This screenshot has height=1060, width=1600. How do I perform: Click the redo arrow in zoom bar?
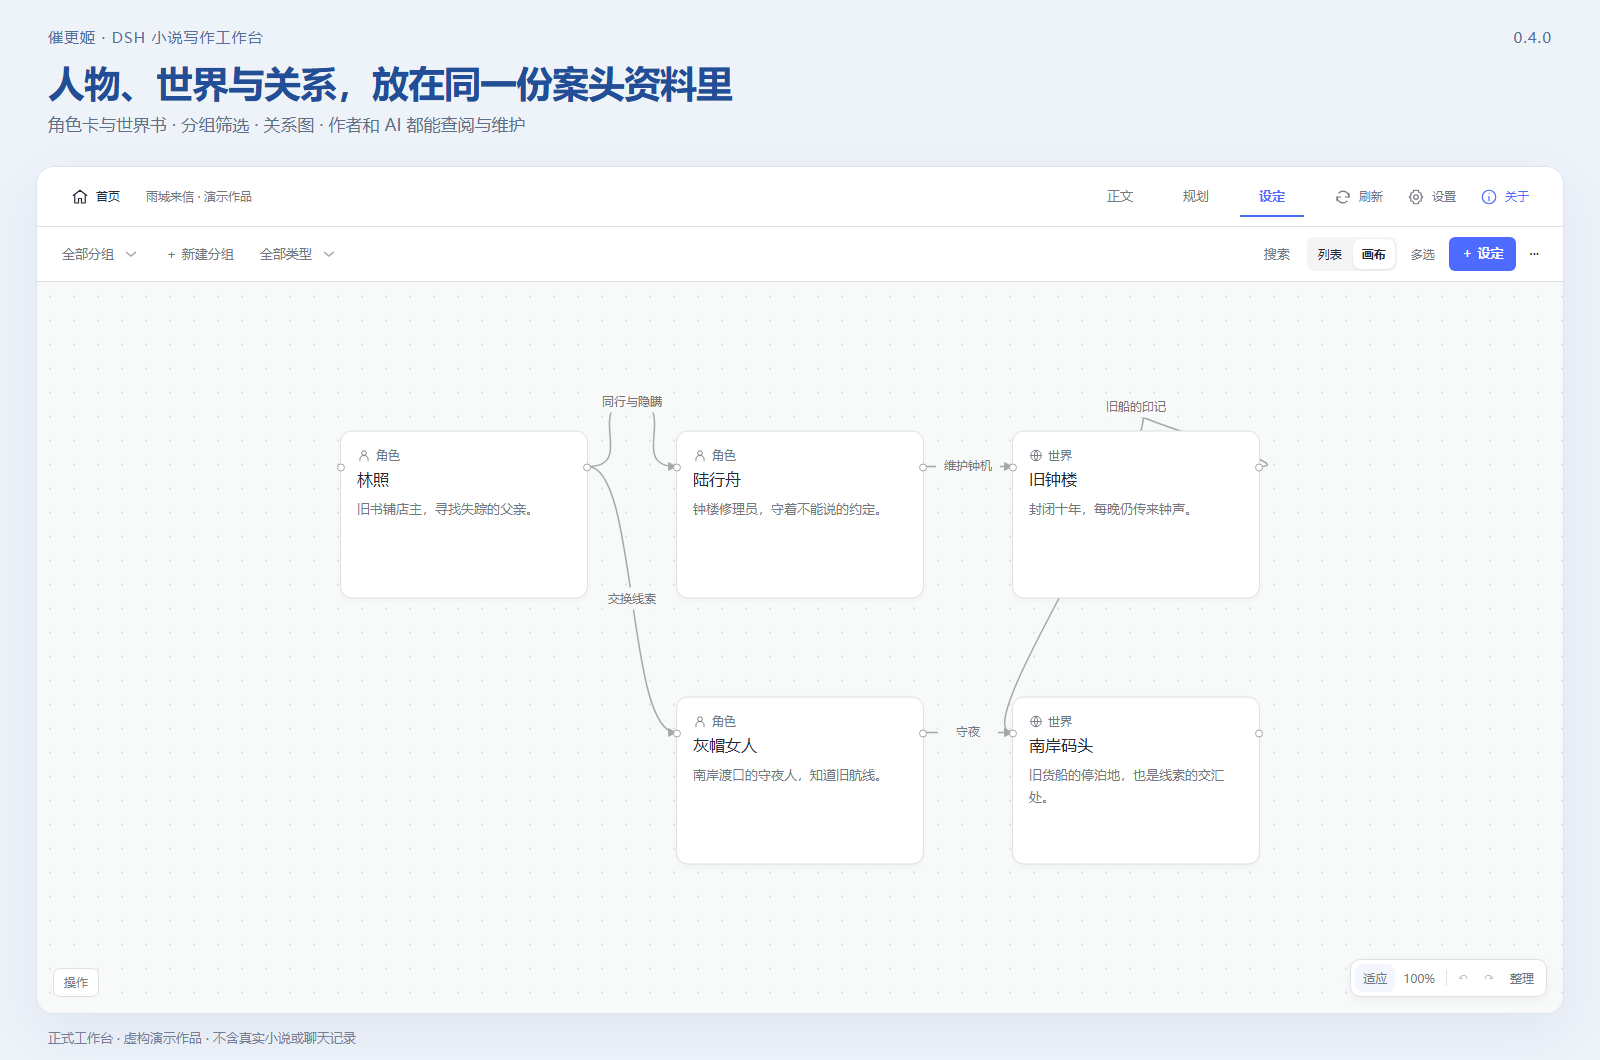(1489, 978)
